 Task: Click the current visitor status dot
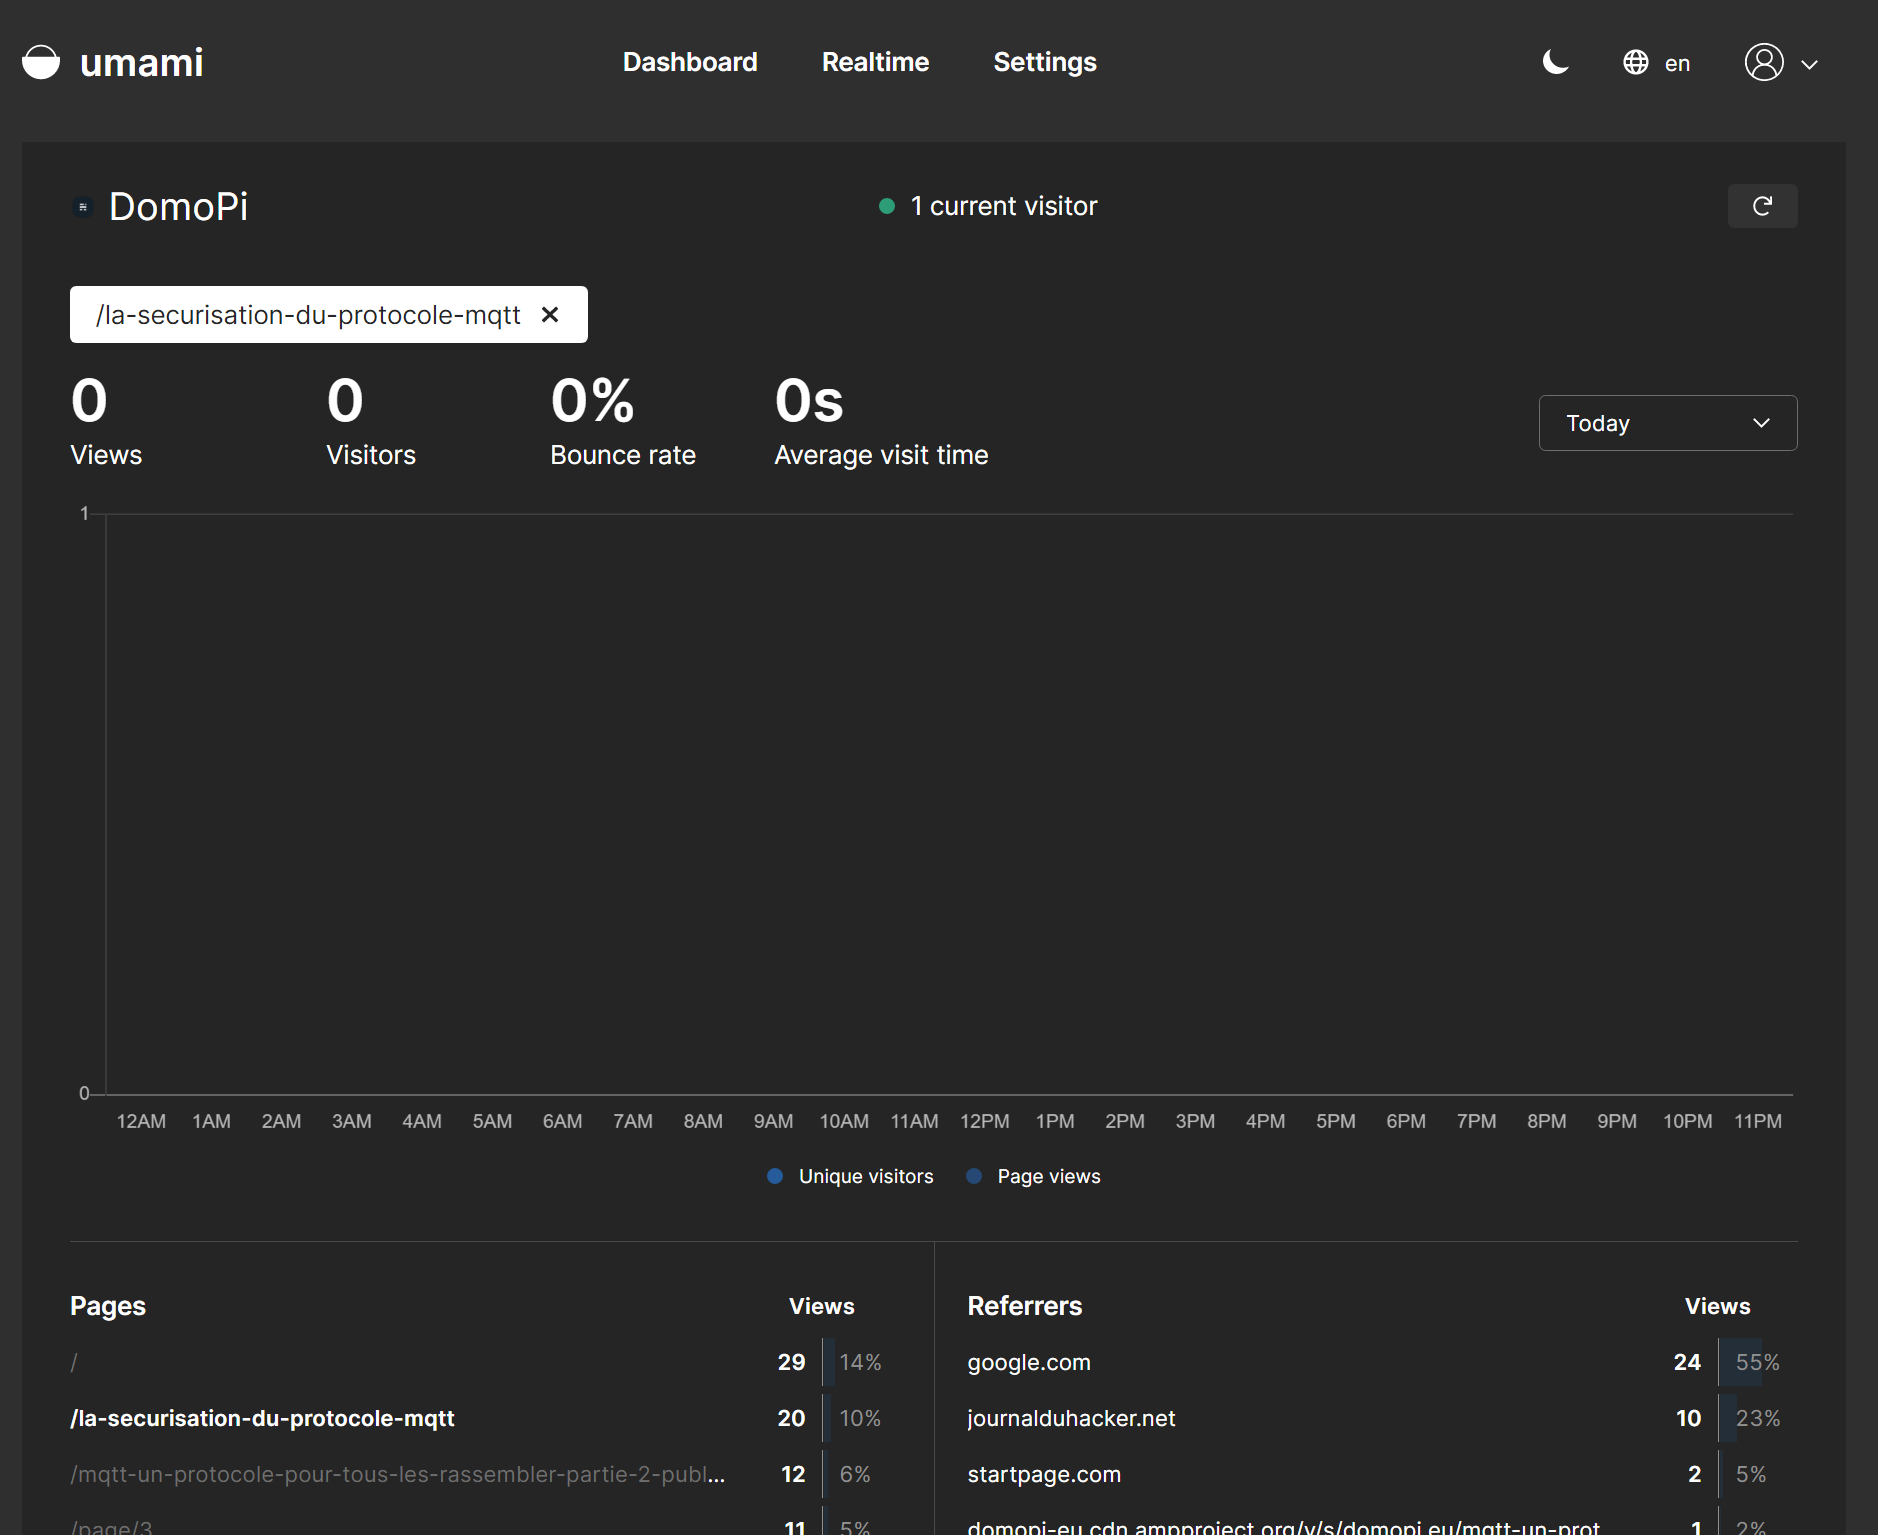point(887,206)
